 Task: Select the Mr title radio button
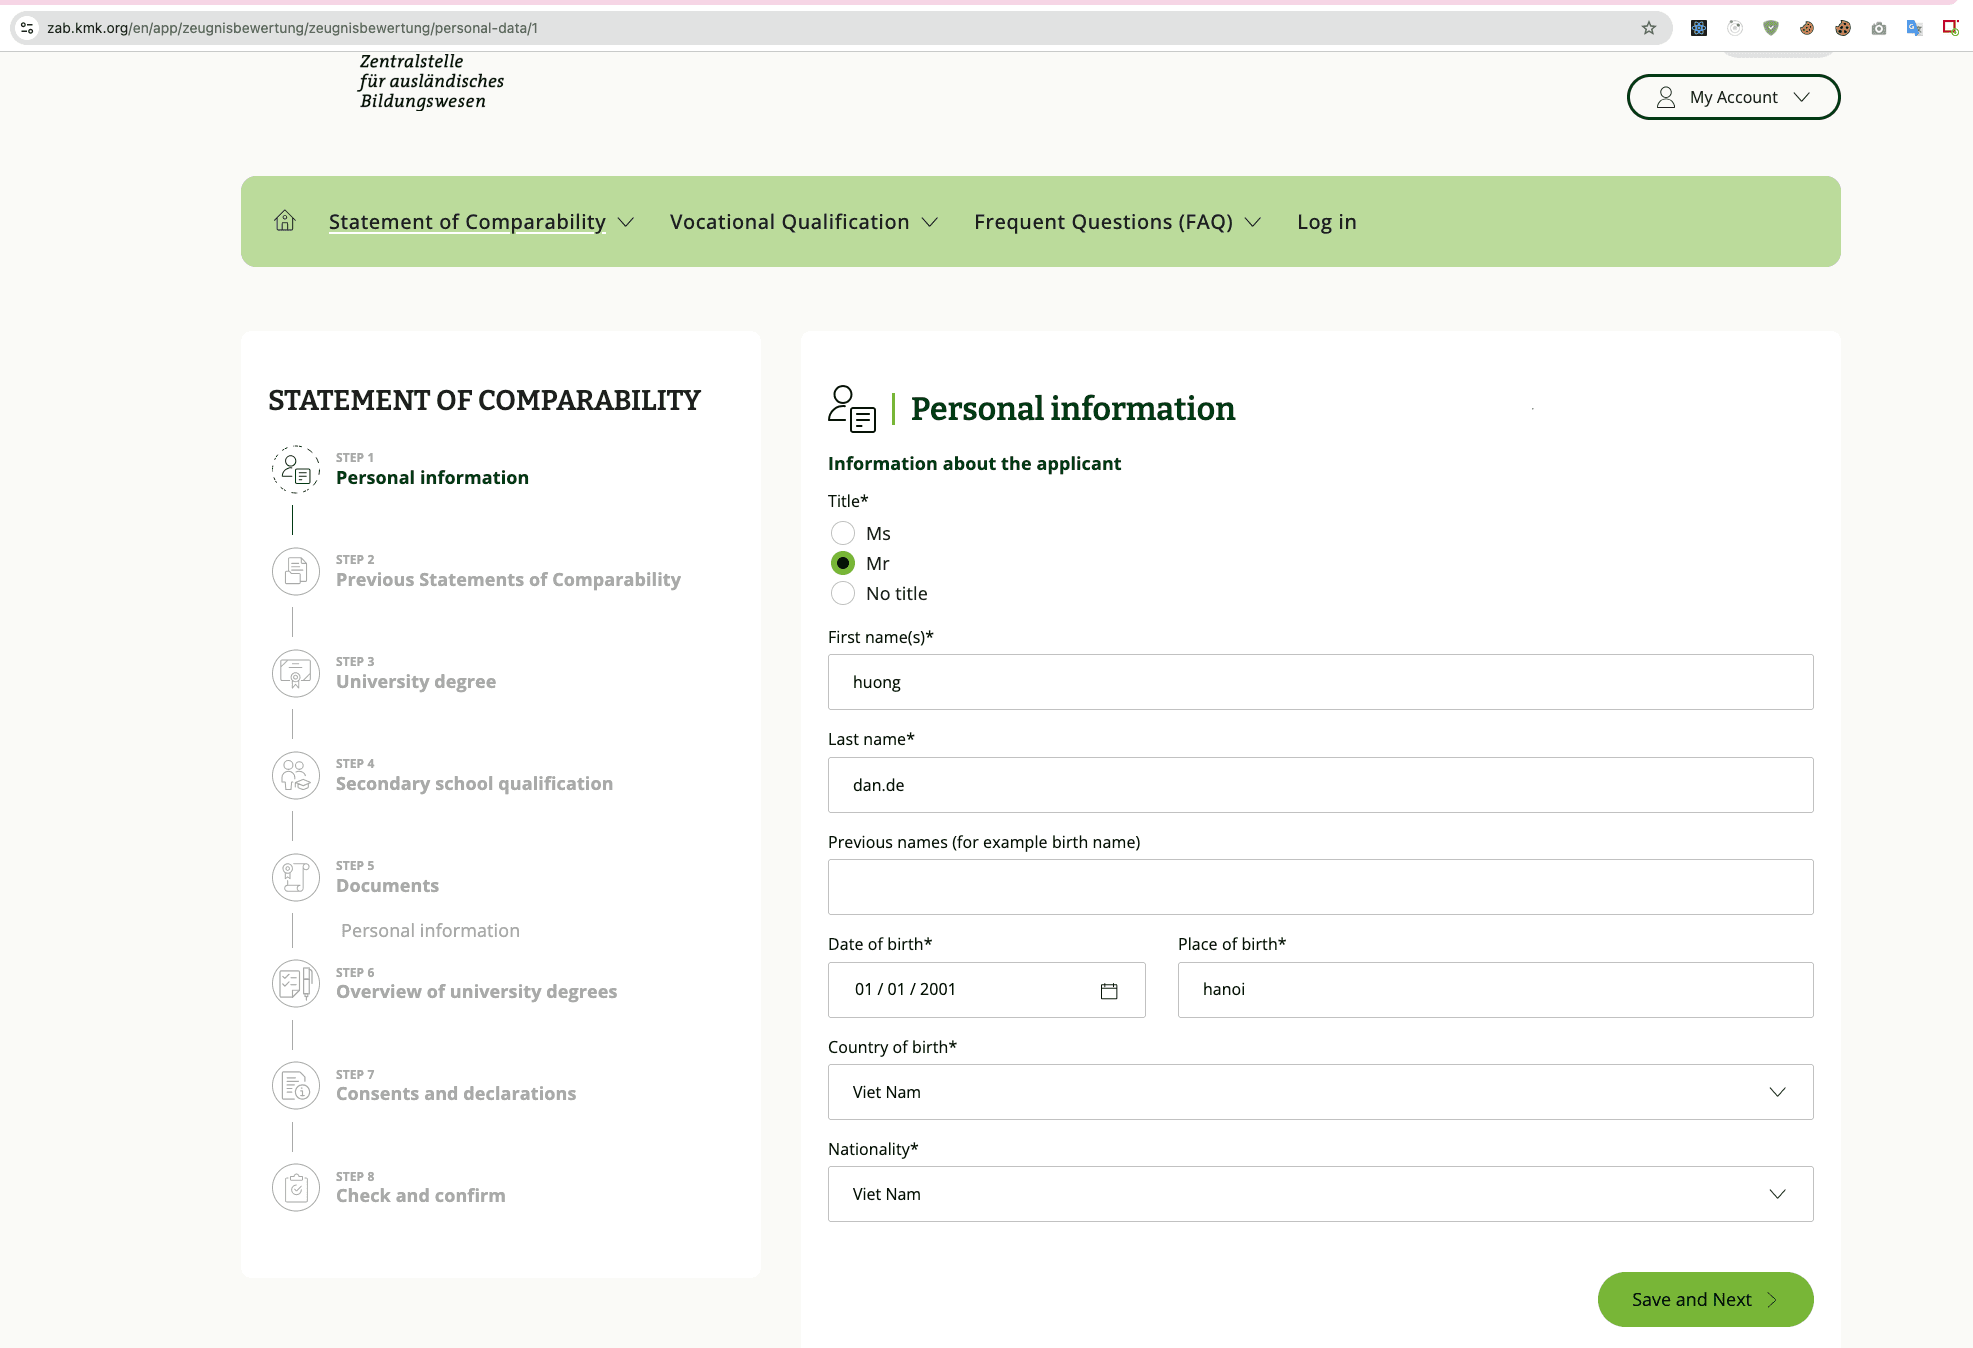pos(843,563)
